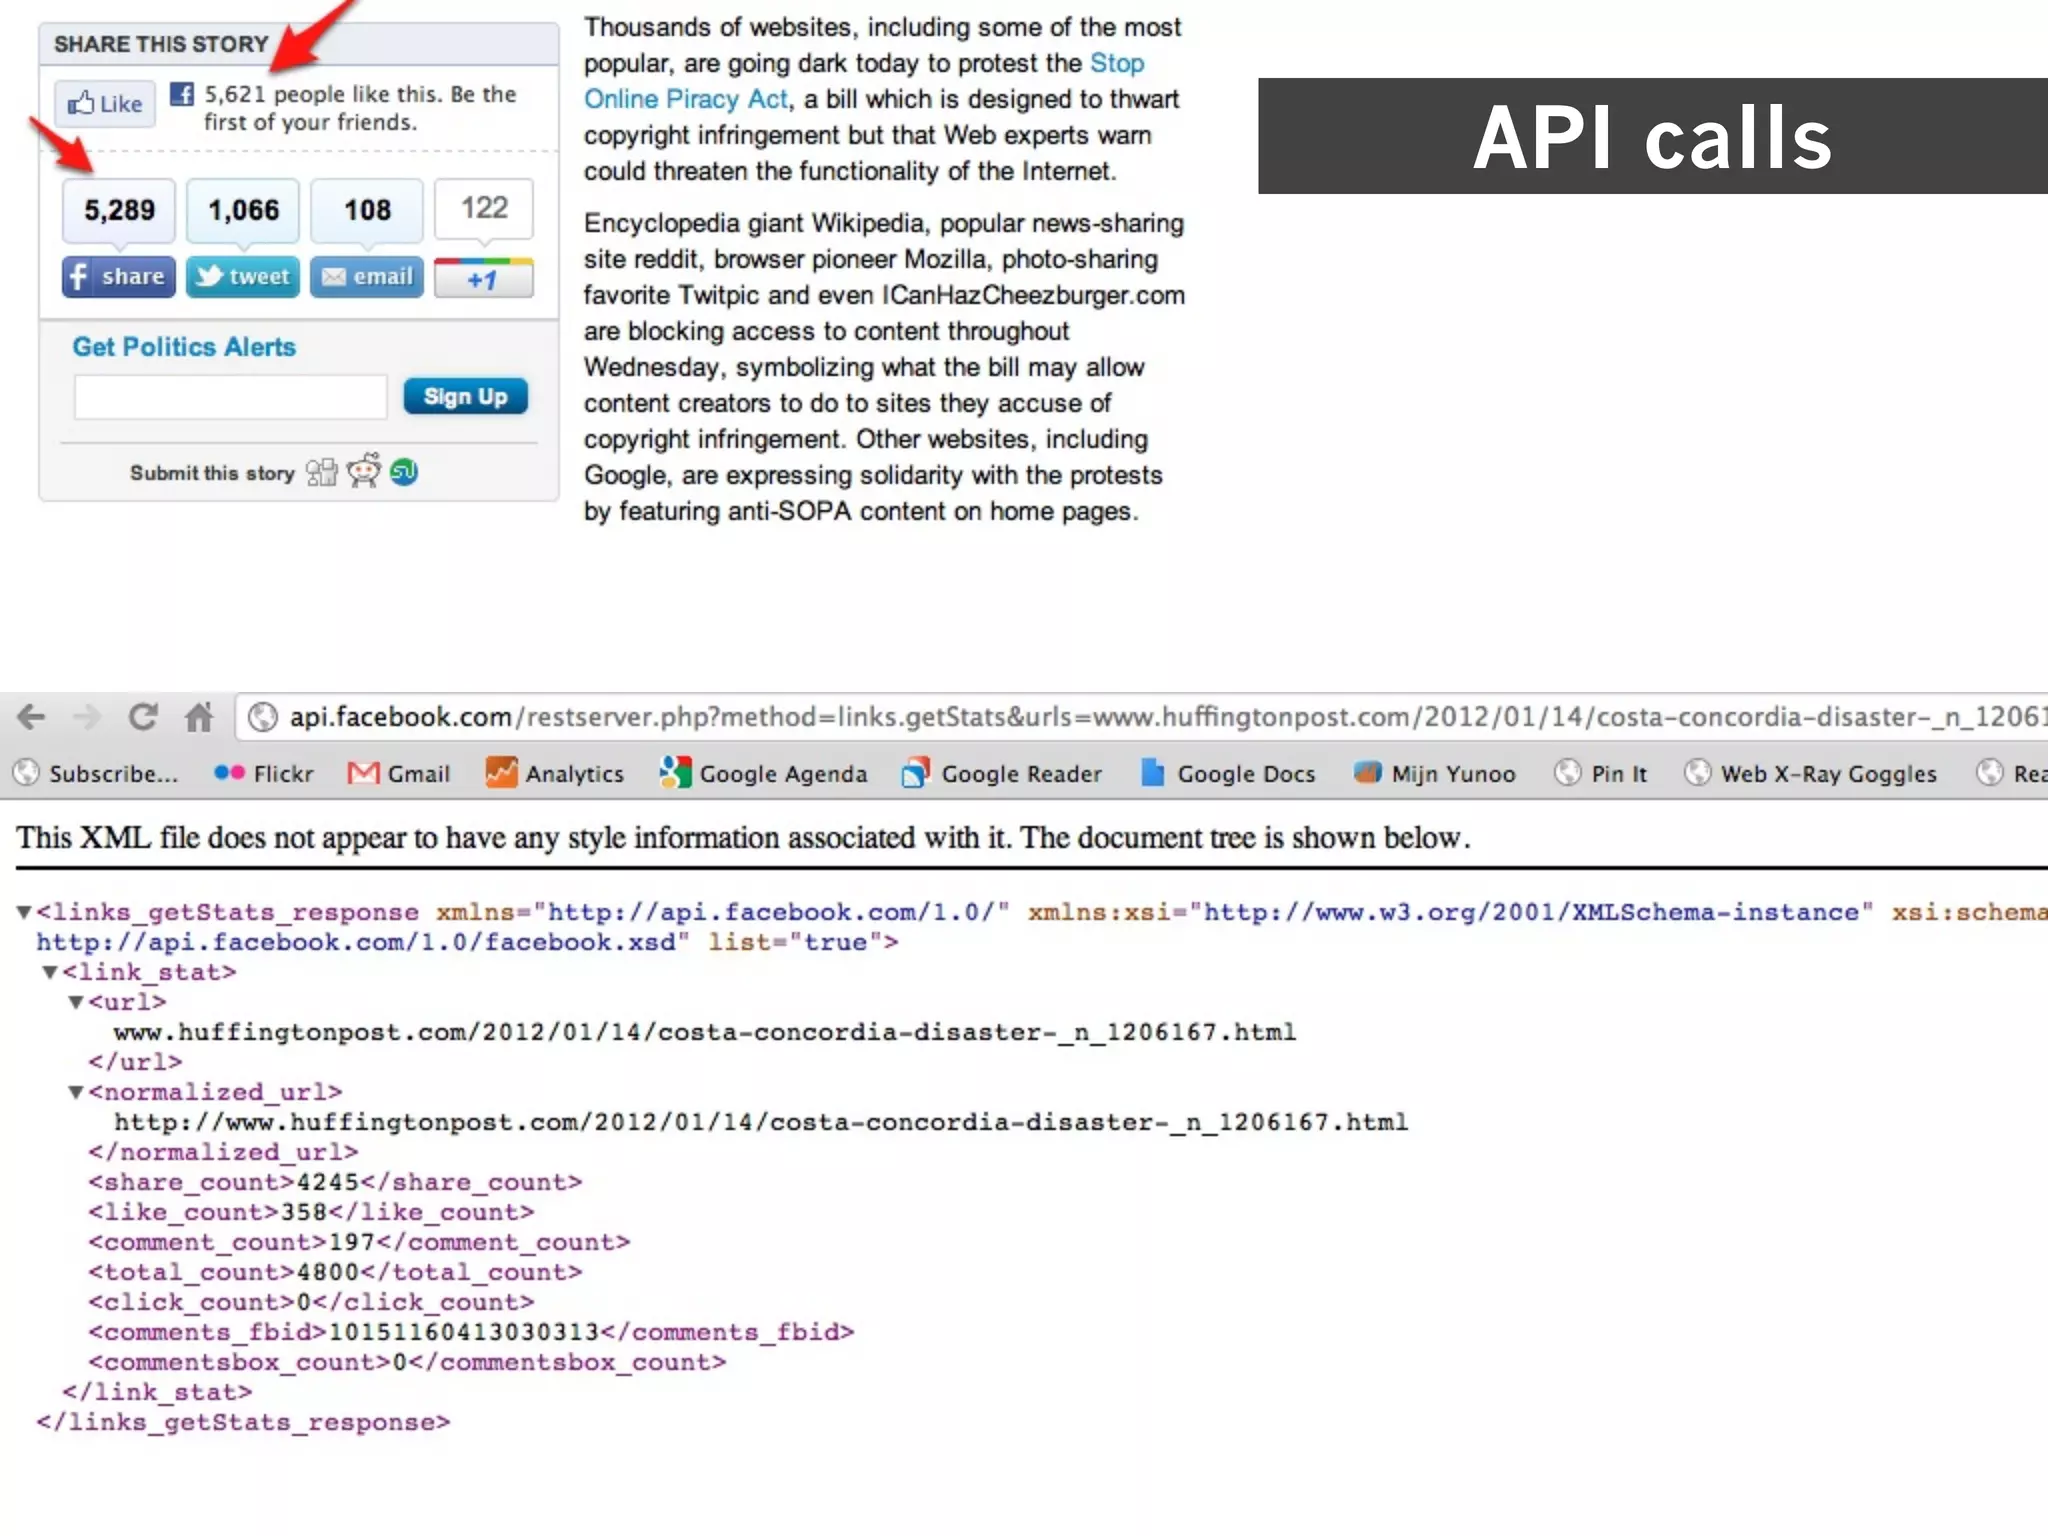
Task: Submit this story to Reddit
Action: point(364,470)
